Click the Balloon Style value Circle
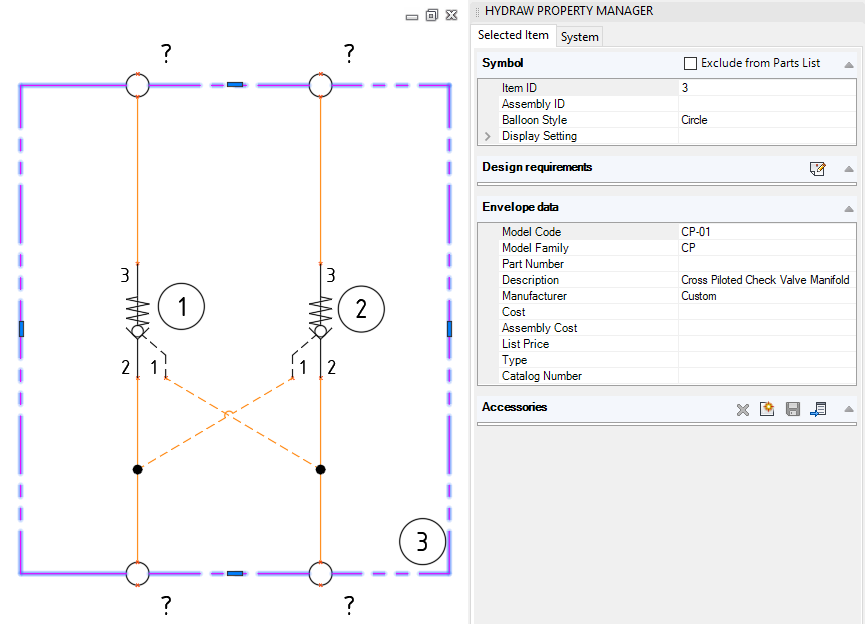This screenshot has height=624, width=865. (x=765, y=120)
